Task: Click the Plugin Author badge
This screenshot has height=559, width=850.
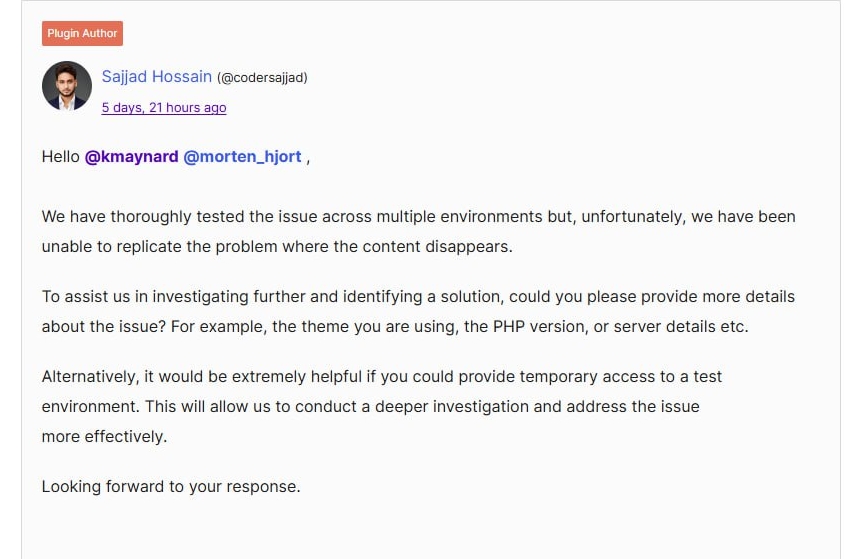Action: tap(82, 33)
